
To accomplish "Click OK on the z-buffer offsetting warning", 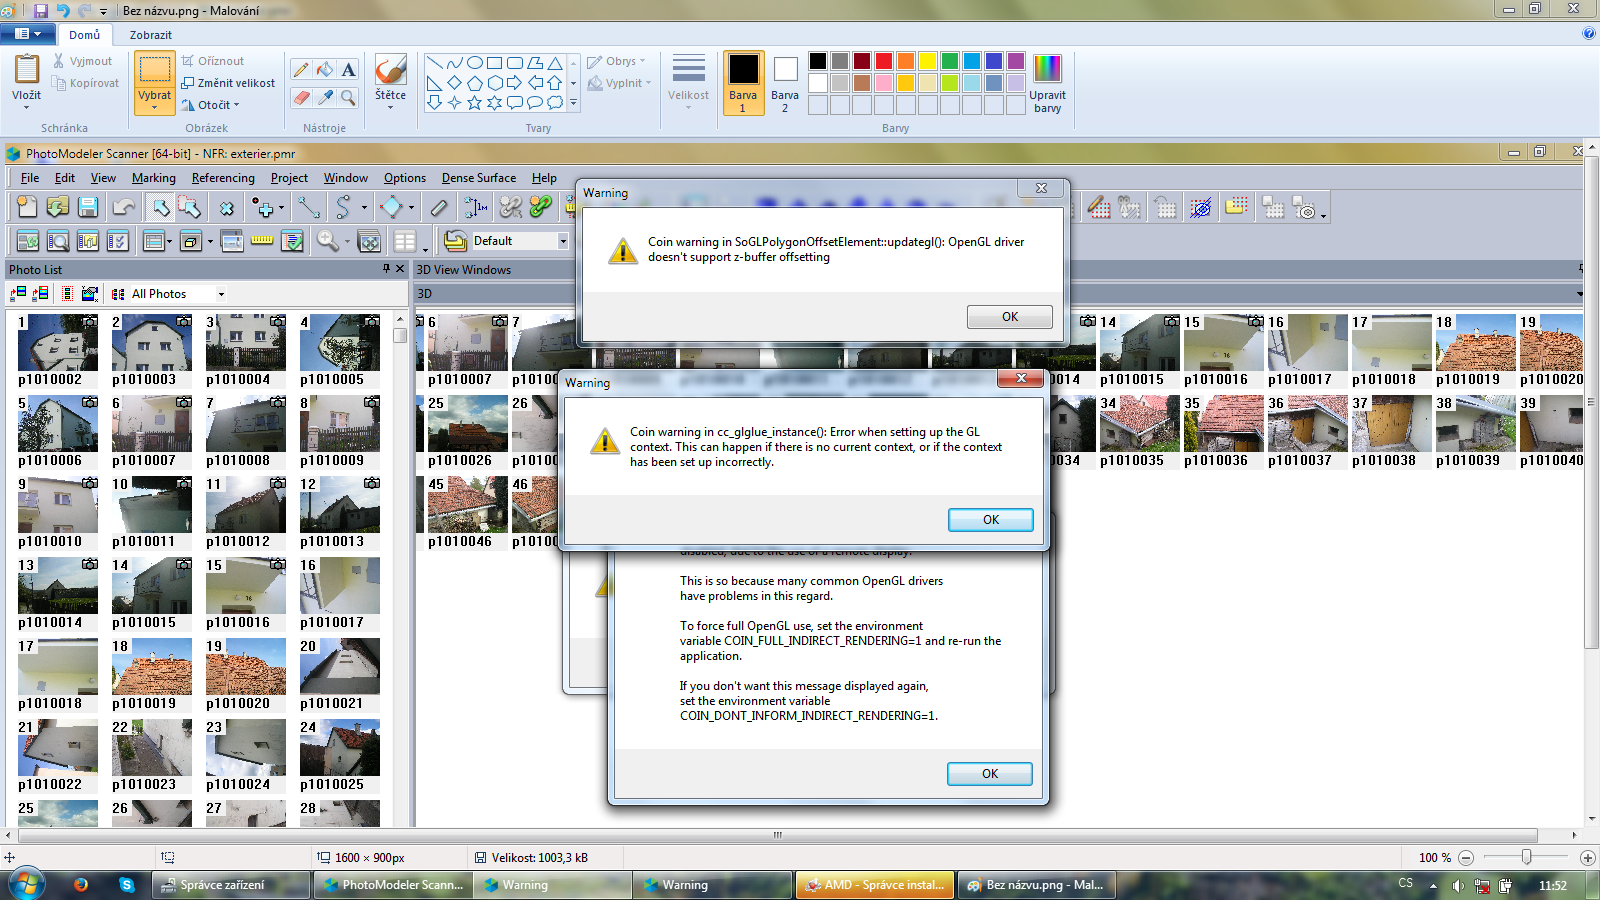I will click(x=1010, y=317).
